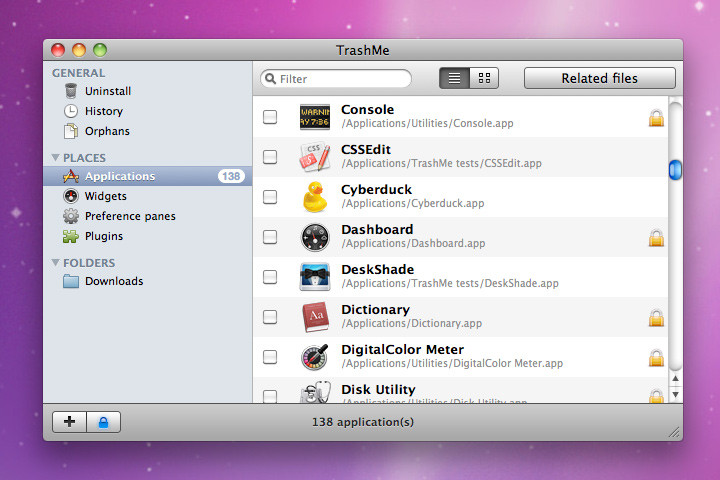Viewport: 720px width, 480px height.
Task: Click the DeskShade application name
Action: (x=377, y=270)
